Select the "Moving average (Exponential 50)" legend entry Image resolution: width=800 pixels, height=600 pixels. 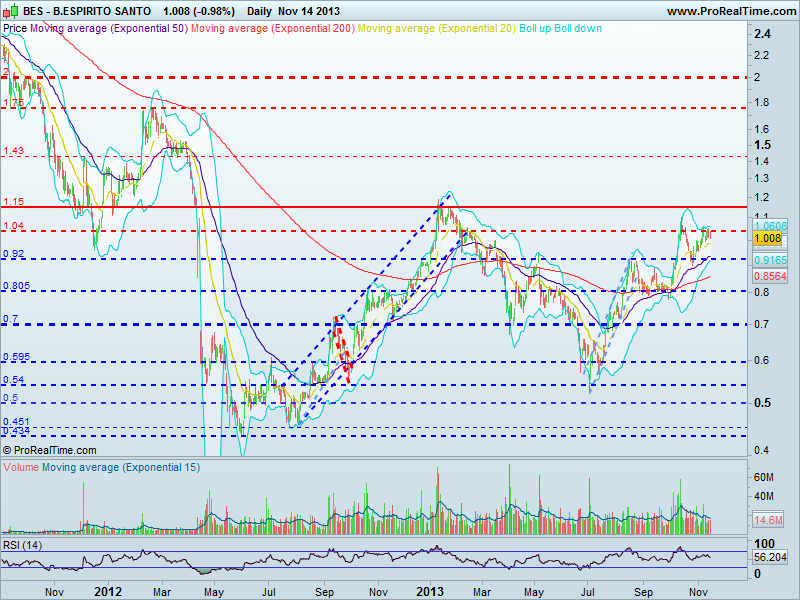(109, 28)
